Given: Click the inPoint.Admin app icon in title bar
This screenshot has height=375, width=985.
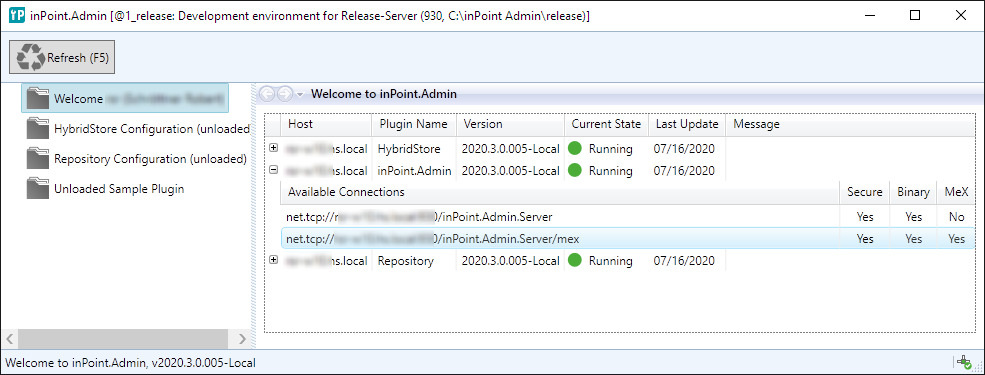Looking at the screenshot, I should 16,16.
